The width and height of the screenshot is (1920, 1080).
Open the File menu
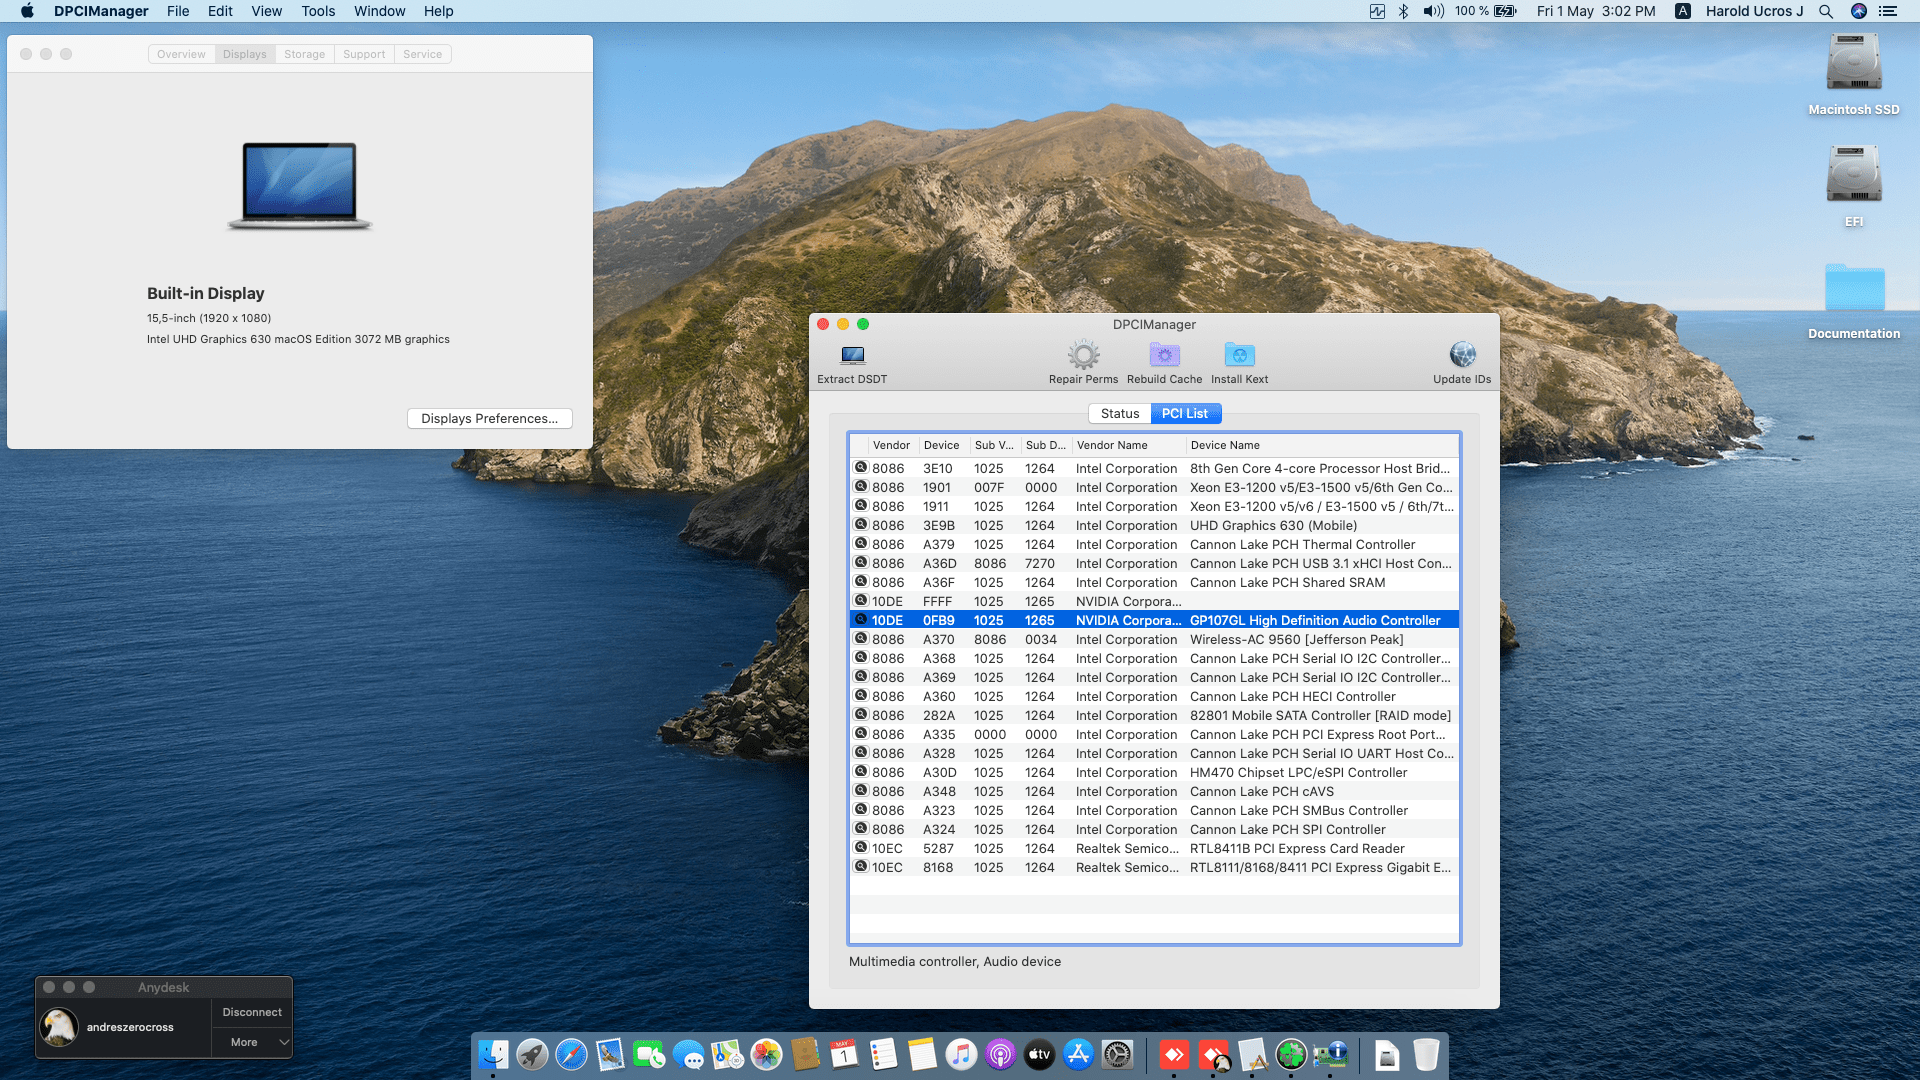178,11
